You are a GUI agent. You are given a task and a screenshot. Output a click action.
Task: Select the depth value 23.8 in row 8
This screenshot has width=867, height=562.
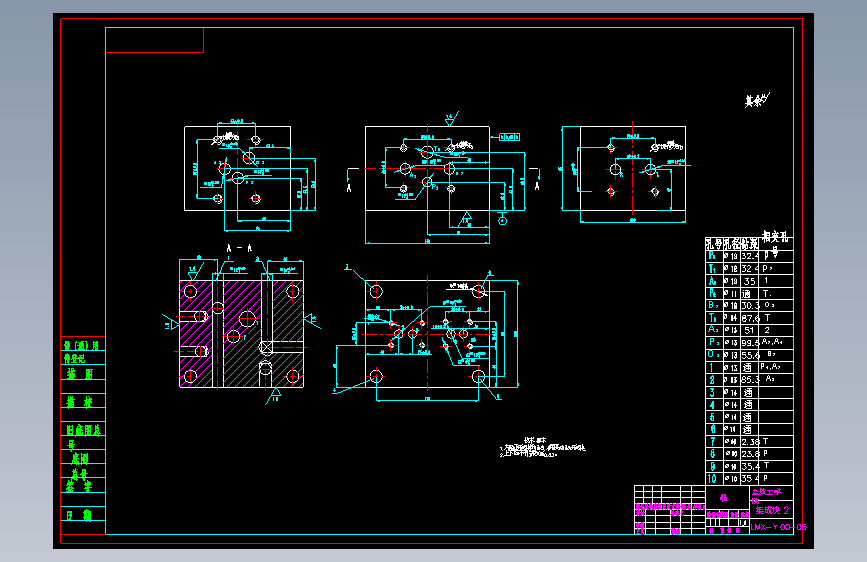pos(750,454)
